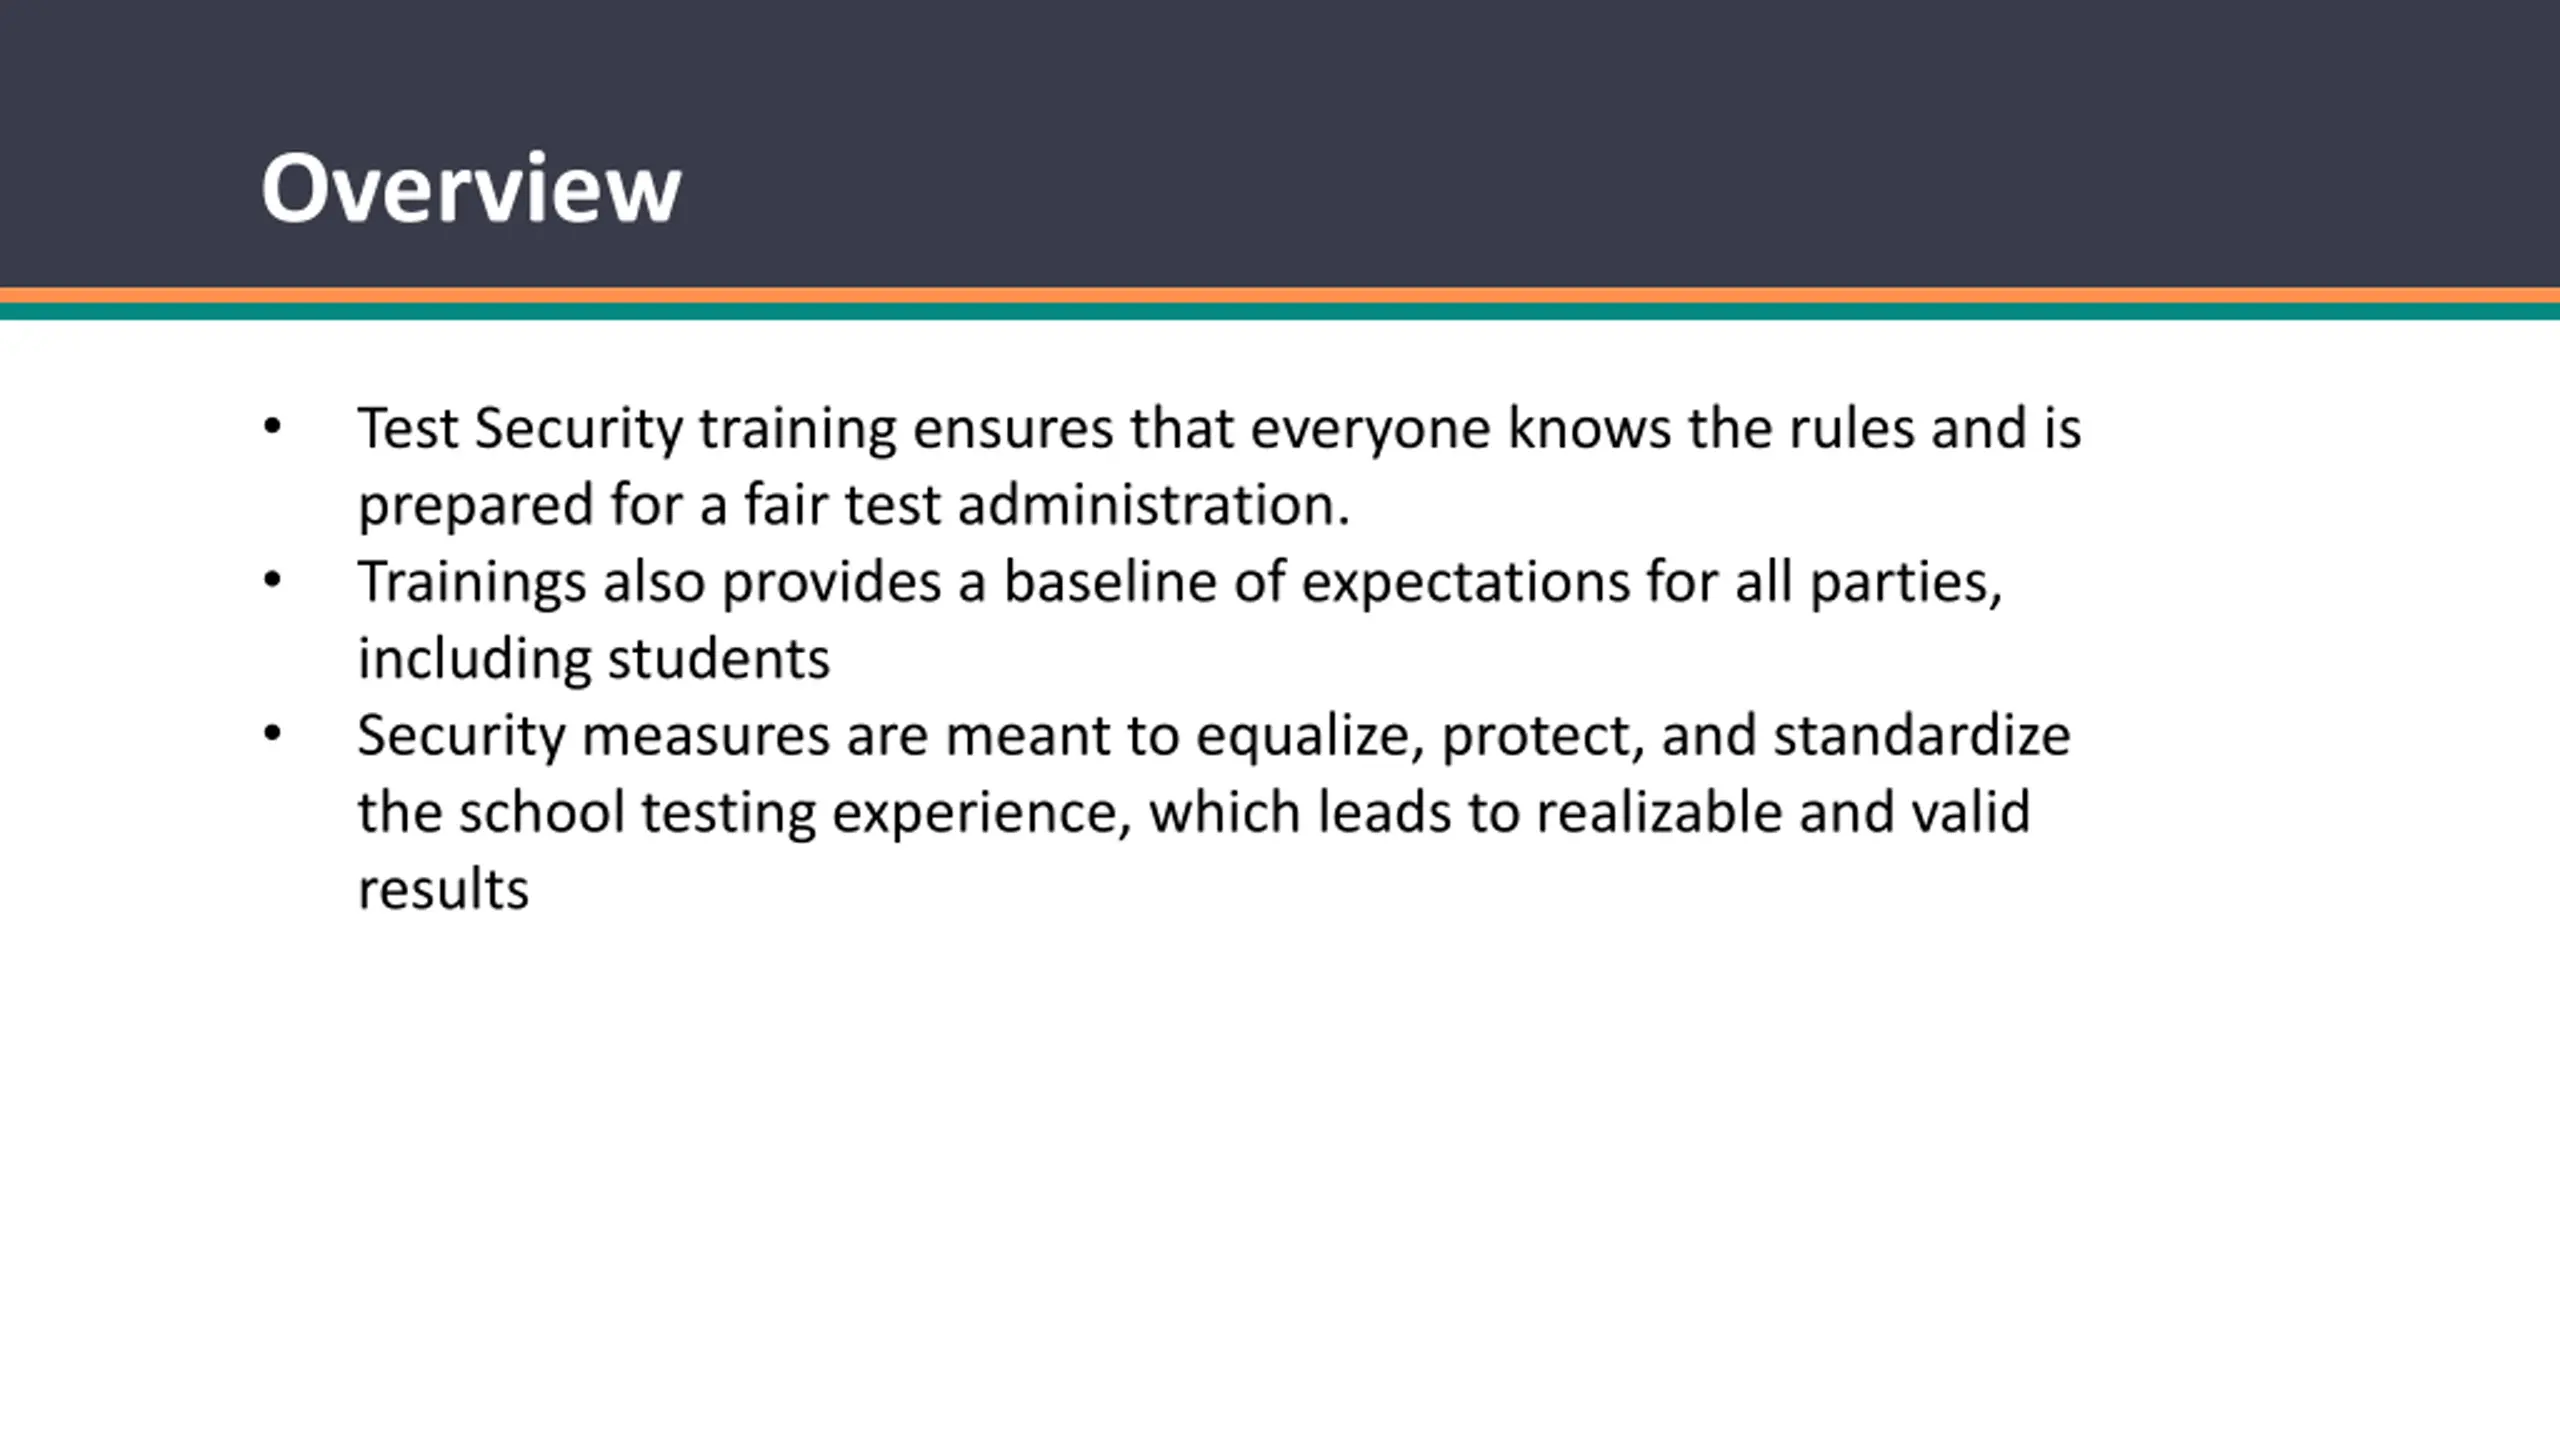Select the first bullet point marker
The height and width of the screenshot is (1440, 2560).
pyautogui.click(x=272, y=428)
